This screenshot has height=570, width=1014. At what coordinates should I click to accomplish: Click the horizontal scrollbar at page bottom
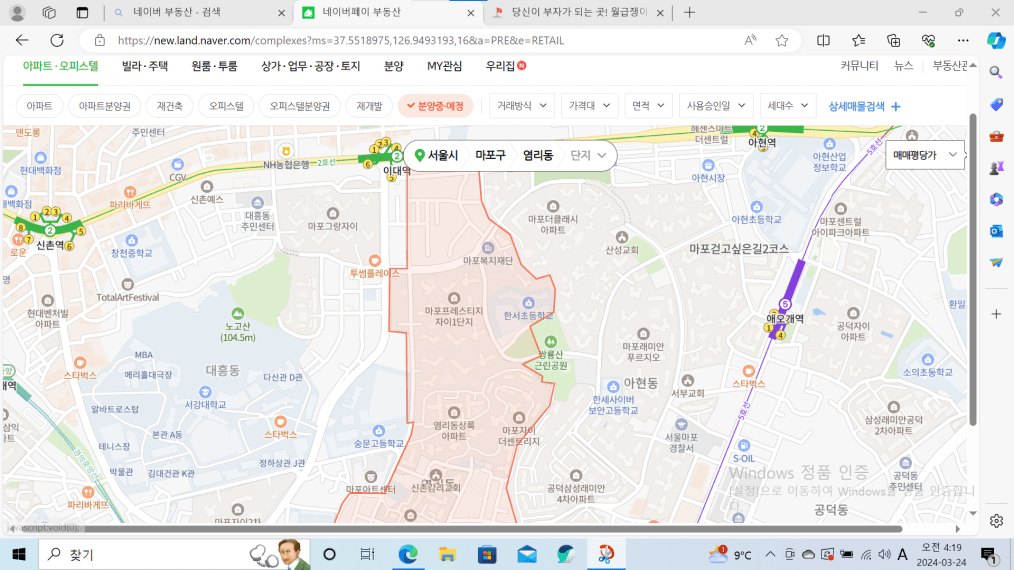493,529
